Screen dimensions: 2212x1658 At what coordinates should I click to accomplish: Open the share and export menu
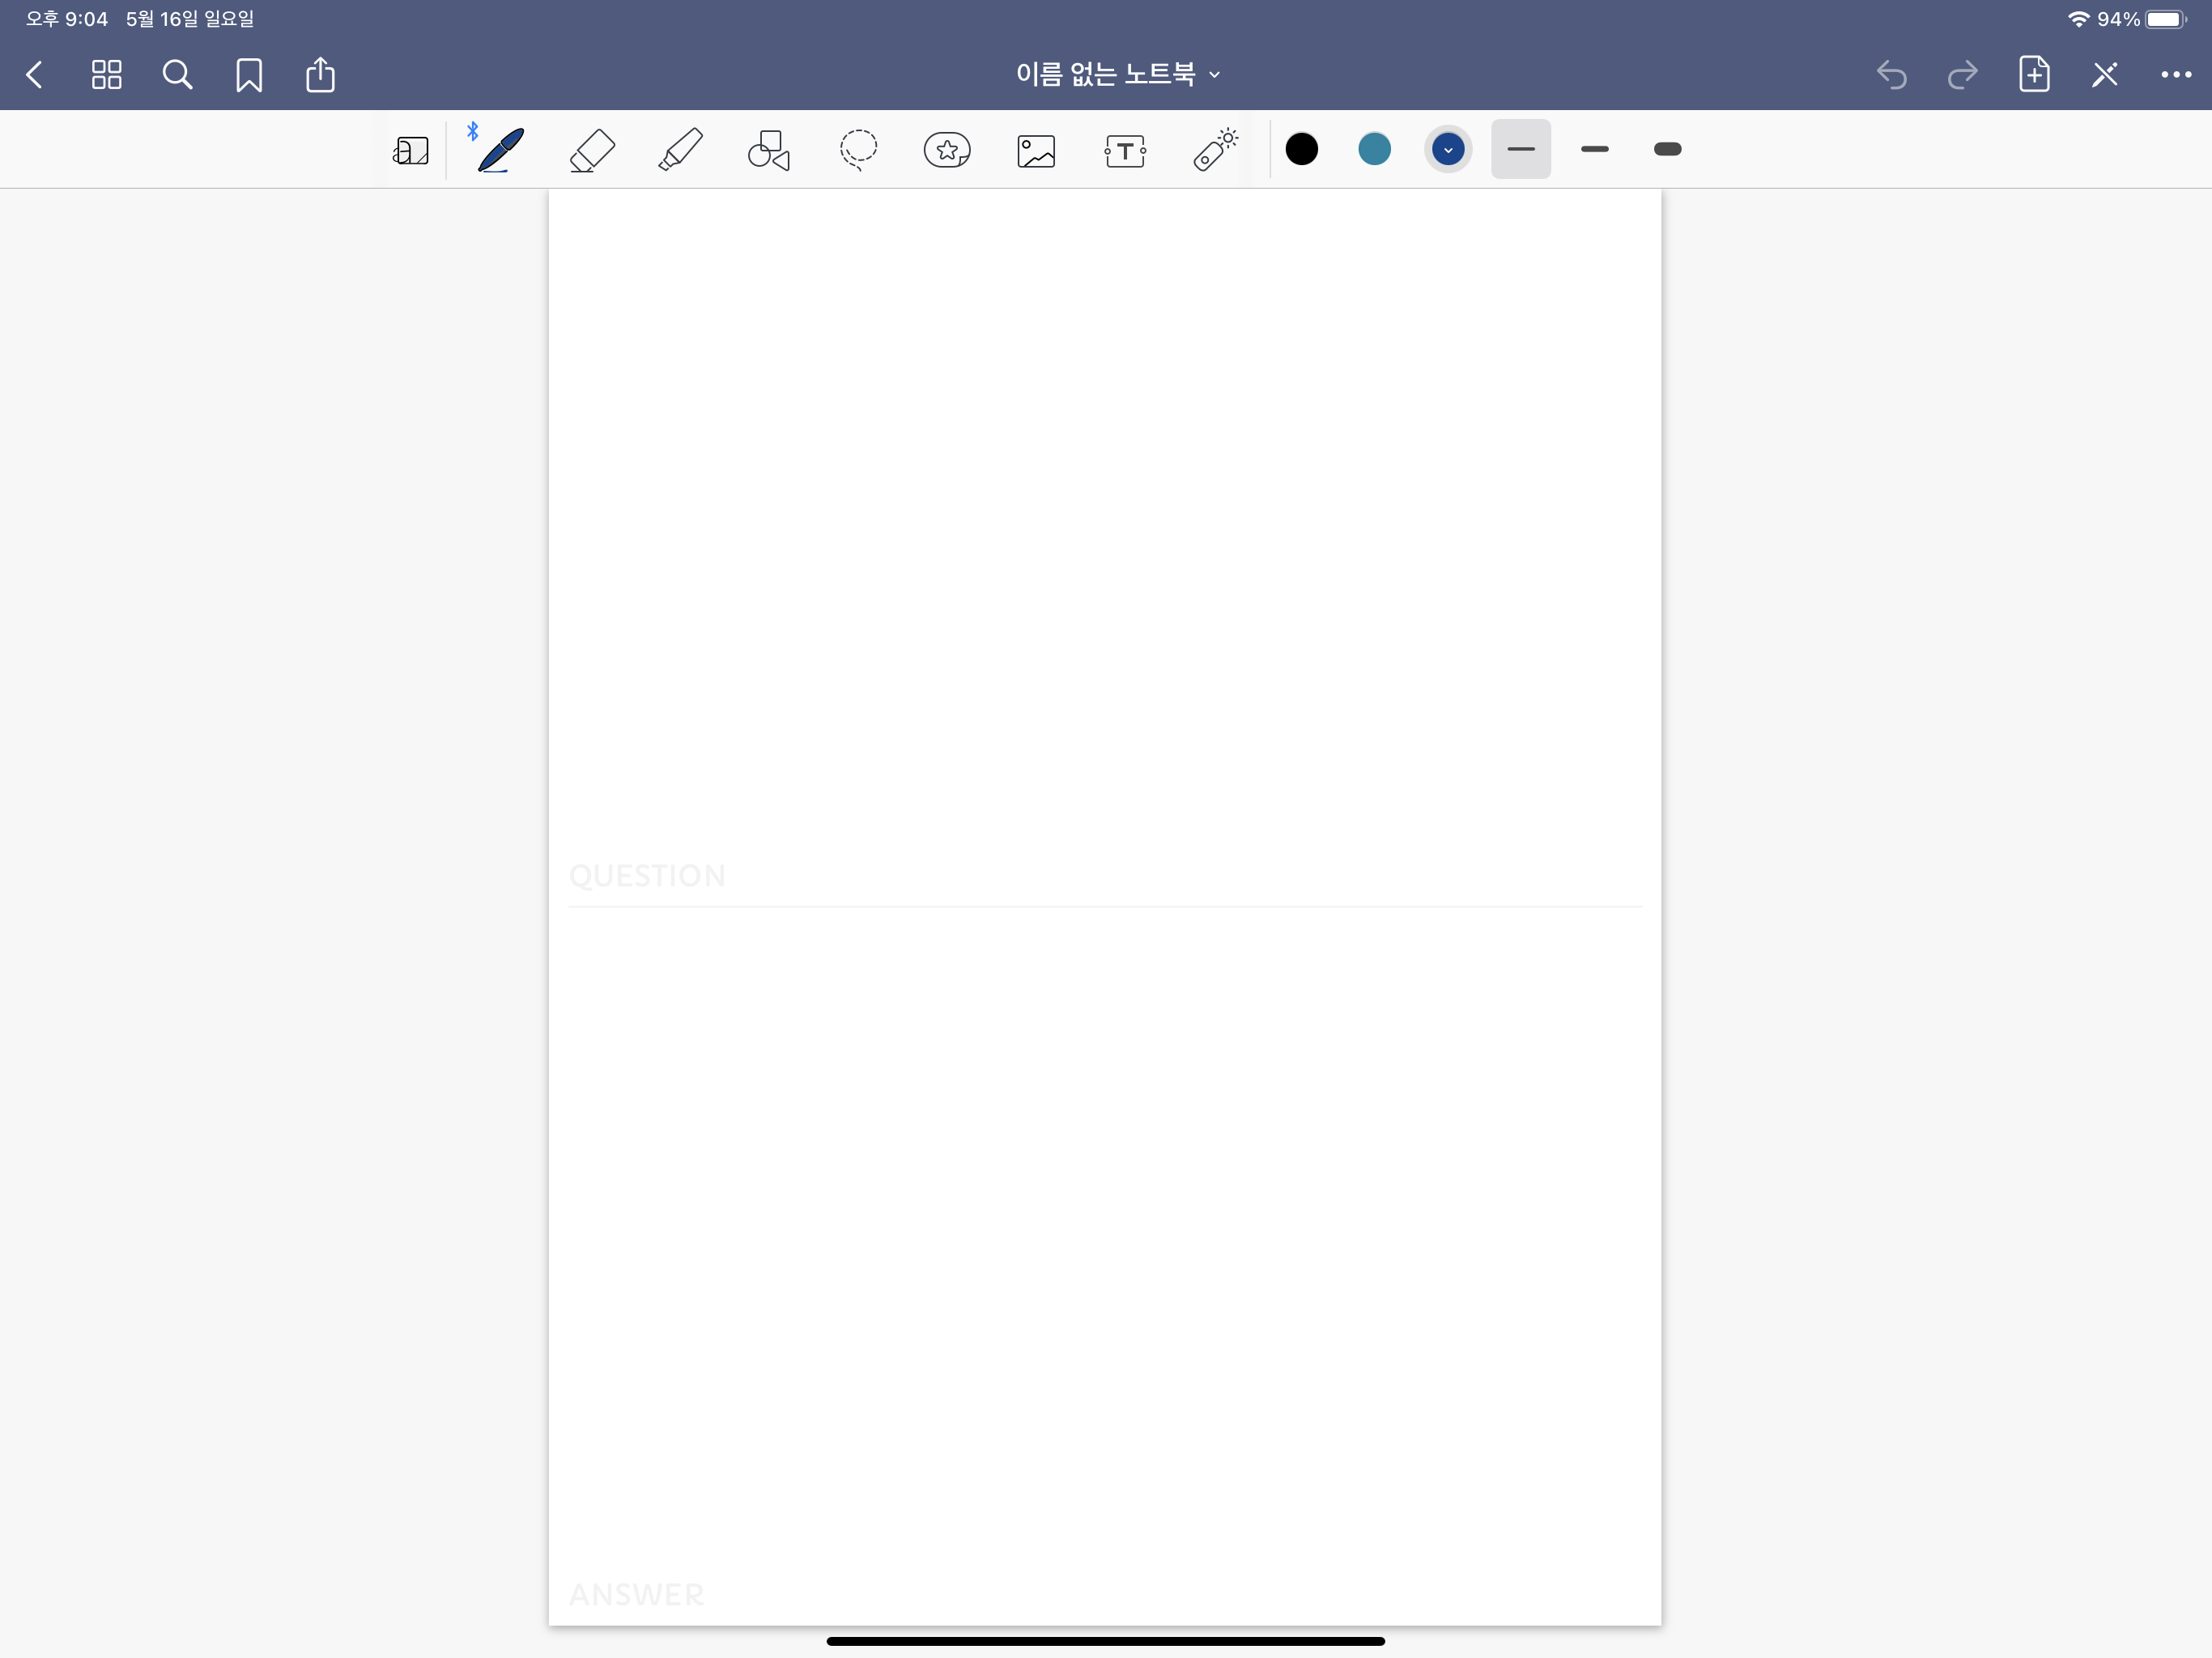[320, 75]
